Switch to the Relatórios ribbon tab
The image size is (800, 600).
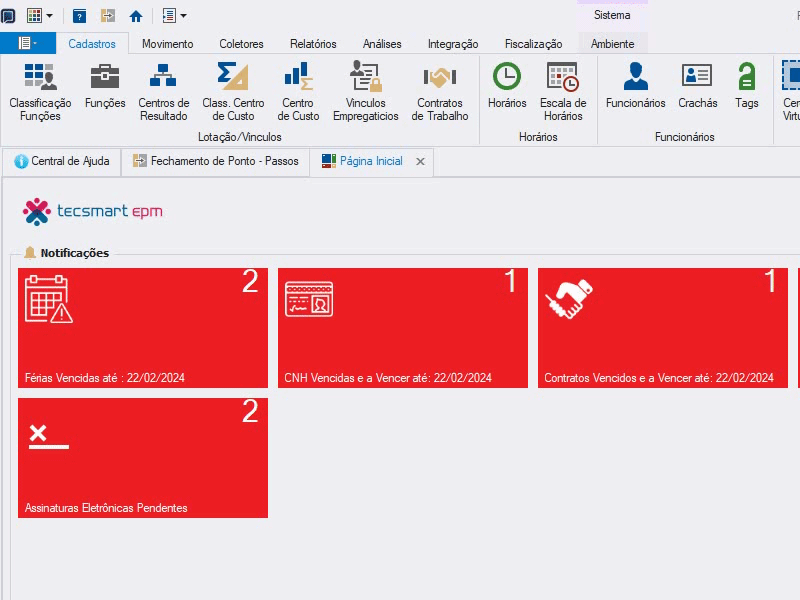(313, 44)
